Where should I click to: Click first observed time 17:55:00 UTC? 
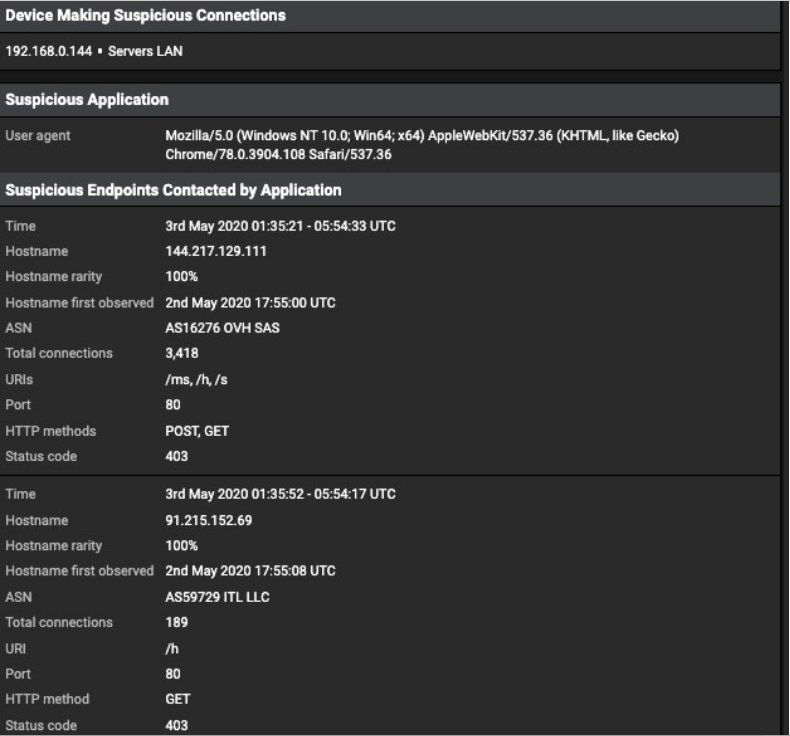[x=250, y=302]
